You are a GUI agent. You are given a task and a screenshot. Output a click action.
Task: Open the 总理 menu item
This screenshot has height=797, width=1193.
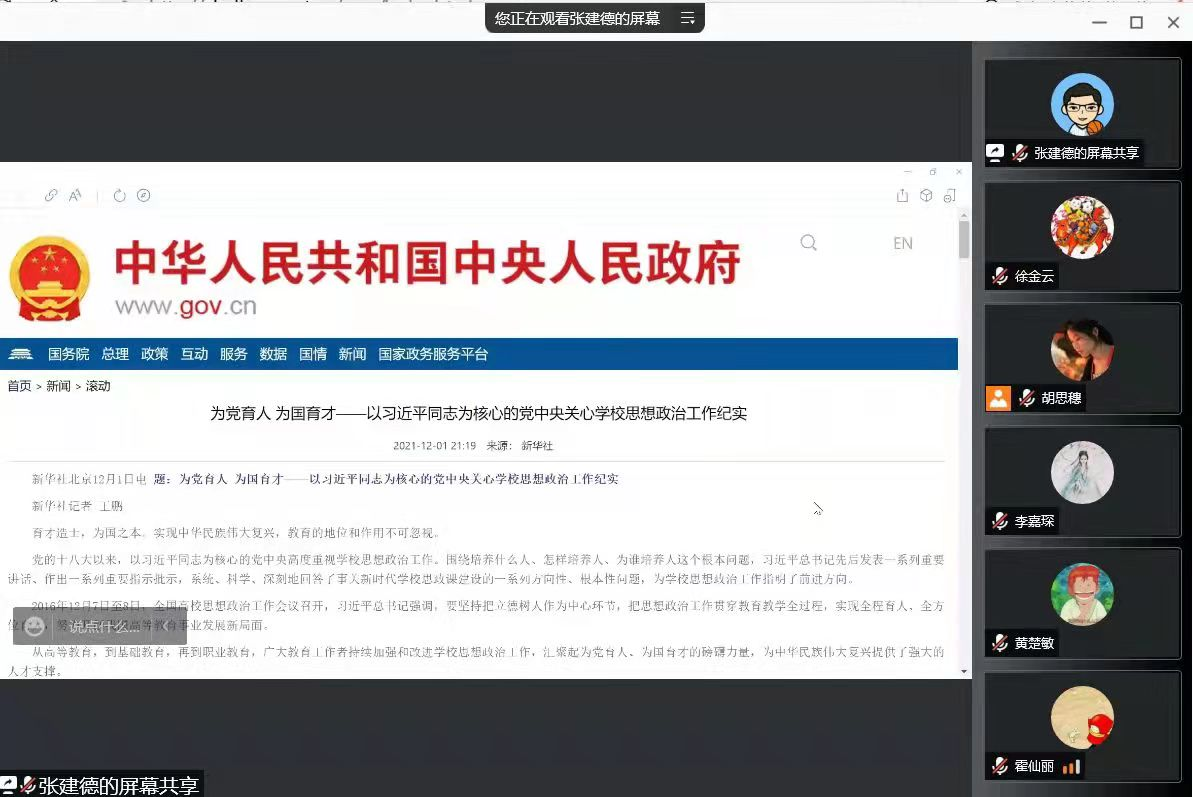tap(115, 354)
